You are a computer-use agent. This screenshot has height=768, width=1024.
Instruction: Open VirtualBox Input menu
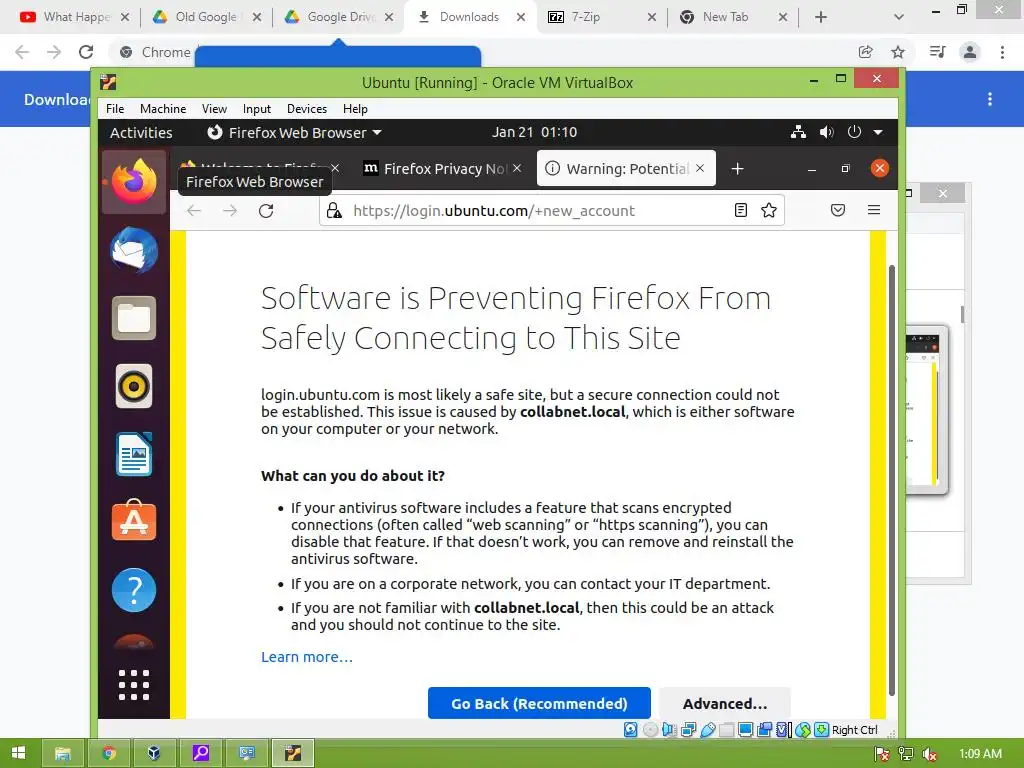point(257,108)
